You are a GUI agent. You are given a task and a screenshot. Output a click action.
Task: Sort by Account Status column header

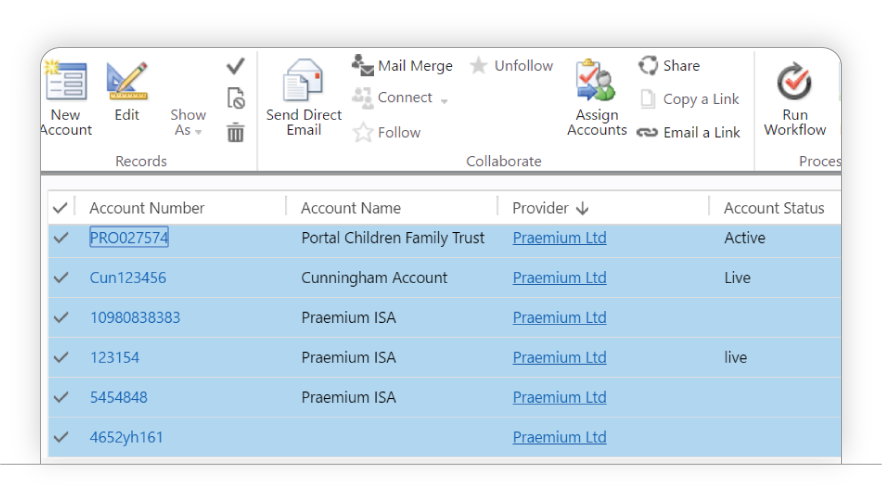click(x=774, y=208)
